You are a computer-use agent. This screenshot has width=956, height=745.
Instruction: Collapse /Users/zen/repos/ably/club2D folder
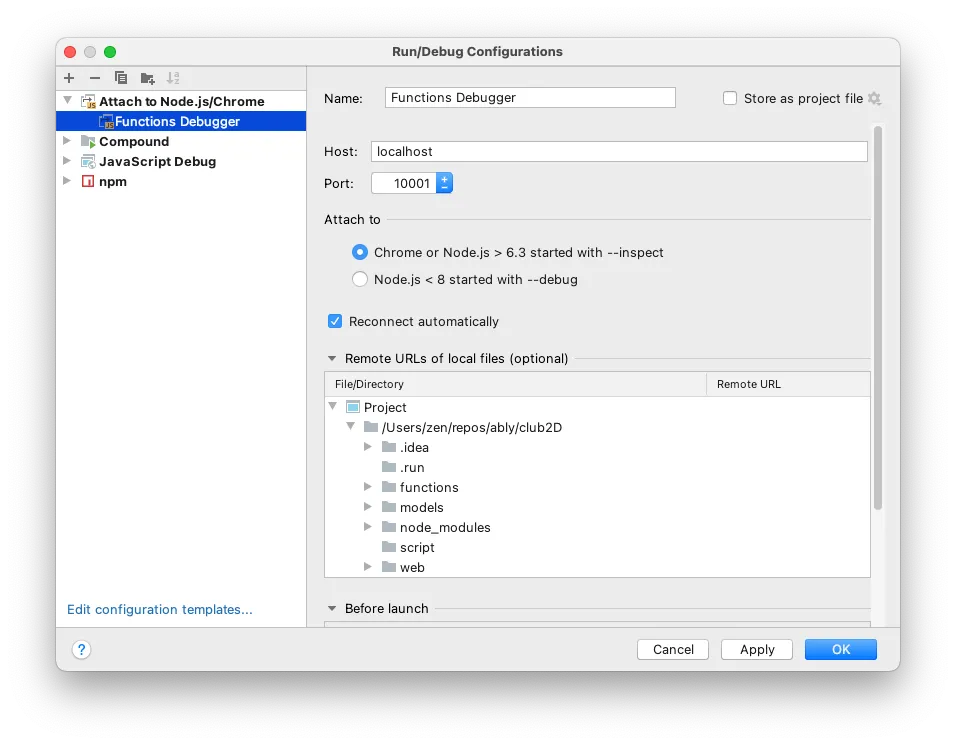coord(351,426)
